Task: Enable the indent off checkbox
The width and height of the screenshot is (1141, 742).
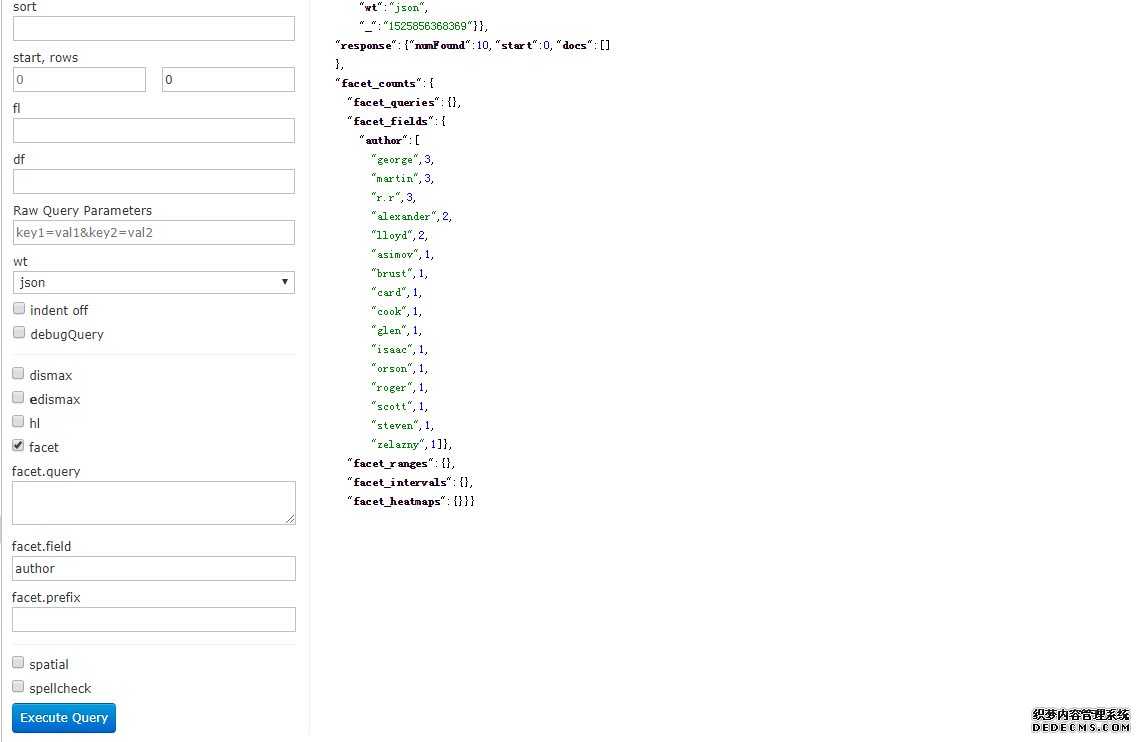Action: (19, 309)
